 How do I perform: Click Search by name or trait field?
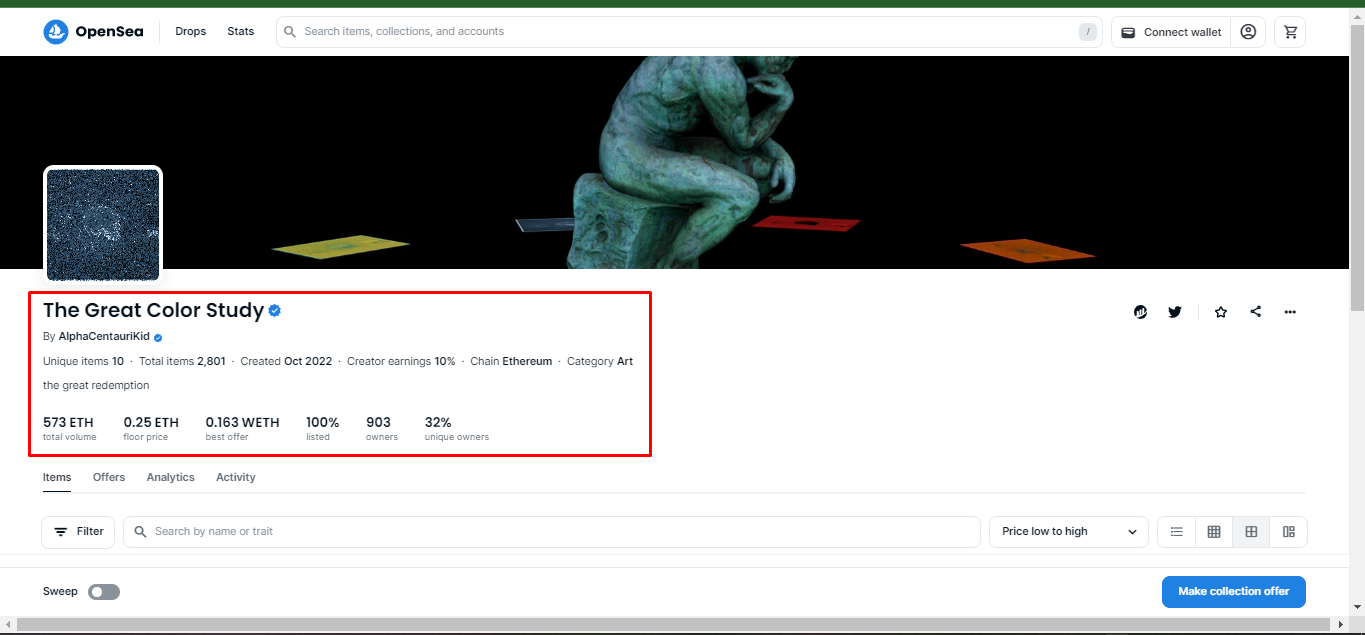[x=552, y=532]
